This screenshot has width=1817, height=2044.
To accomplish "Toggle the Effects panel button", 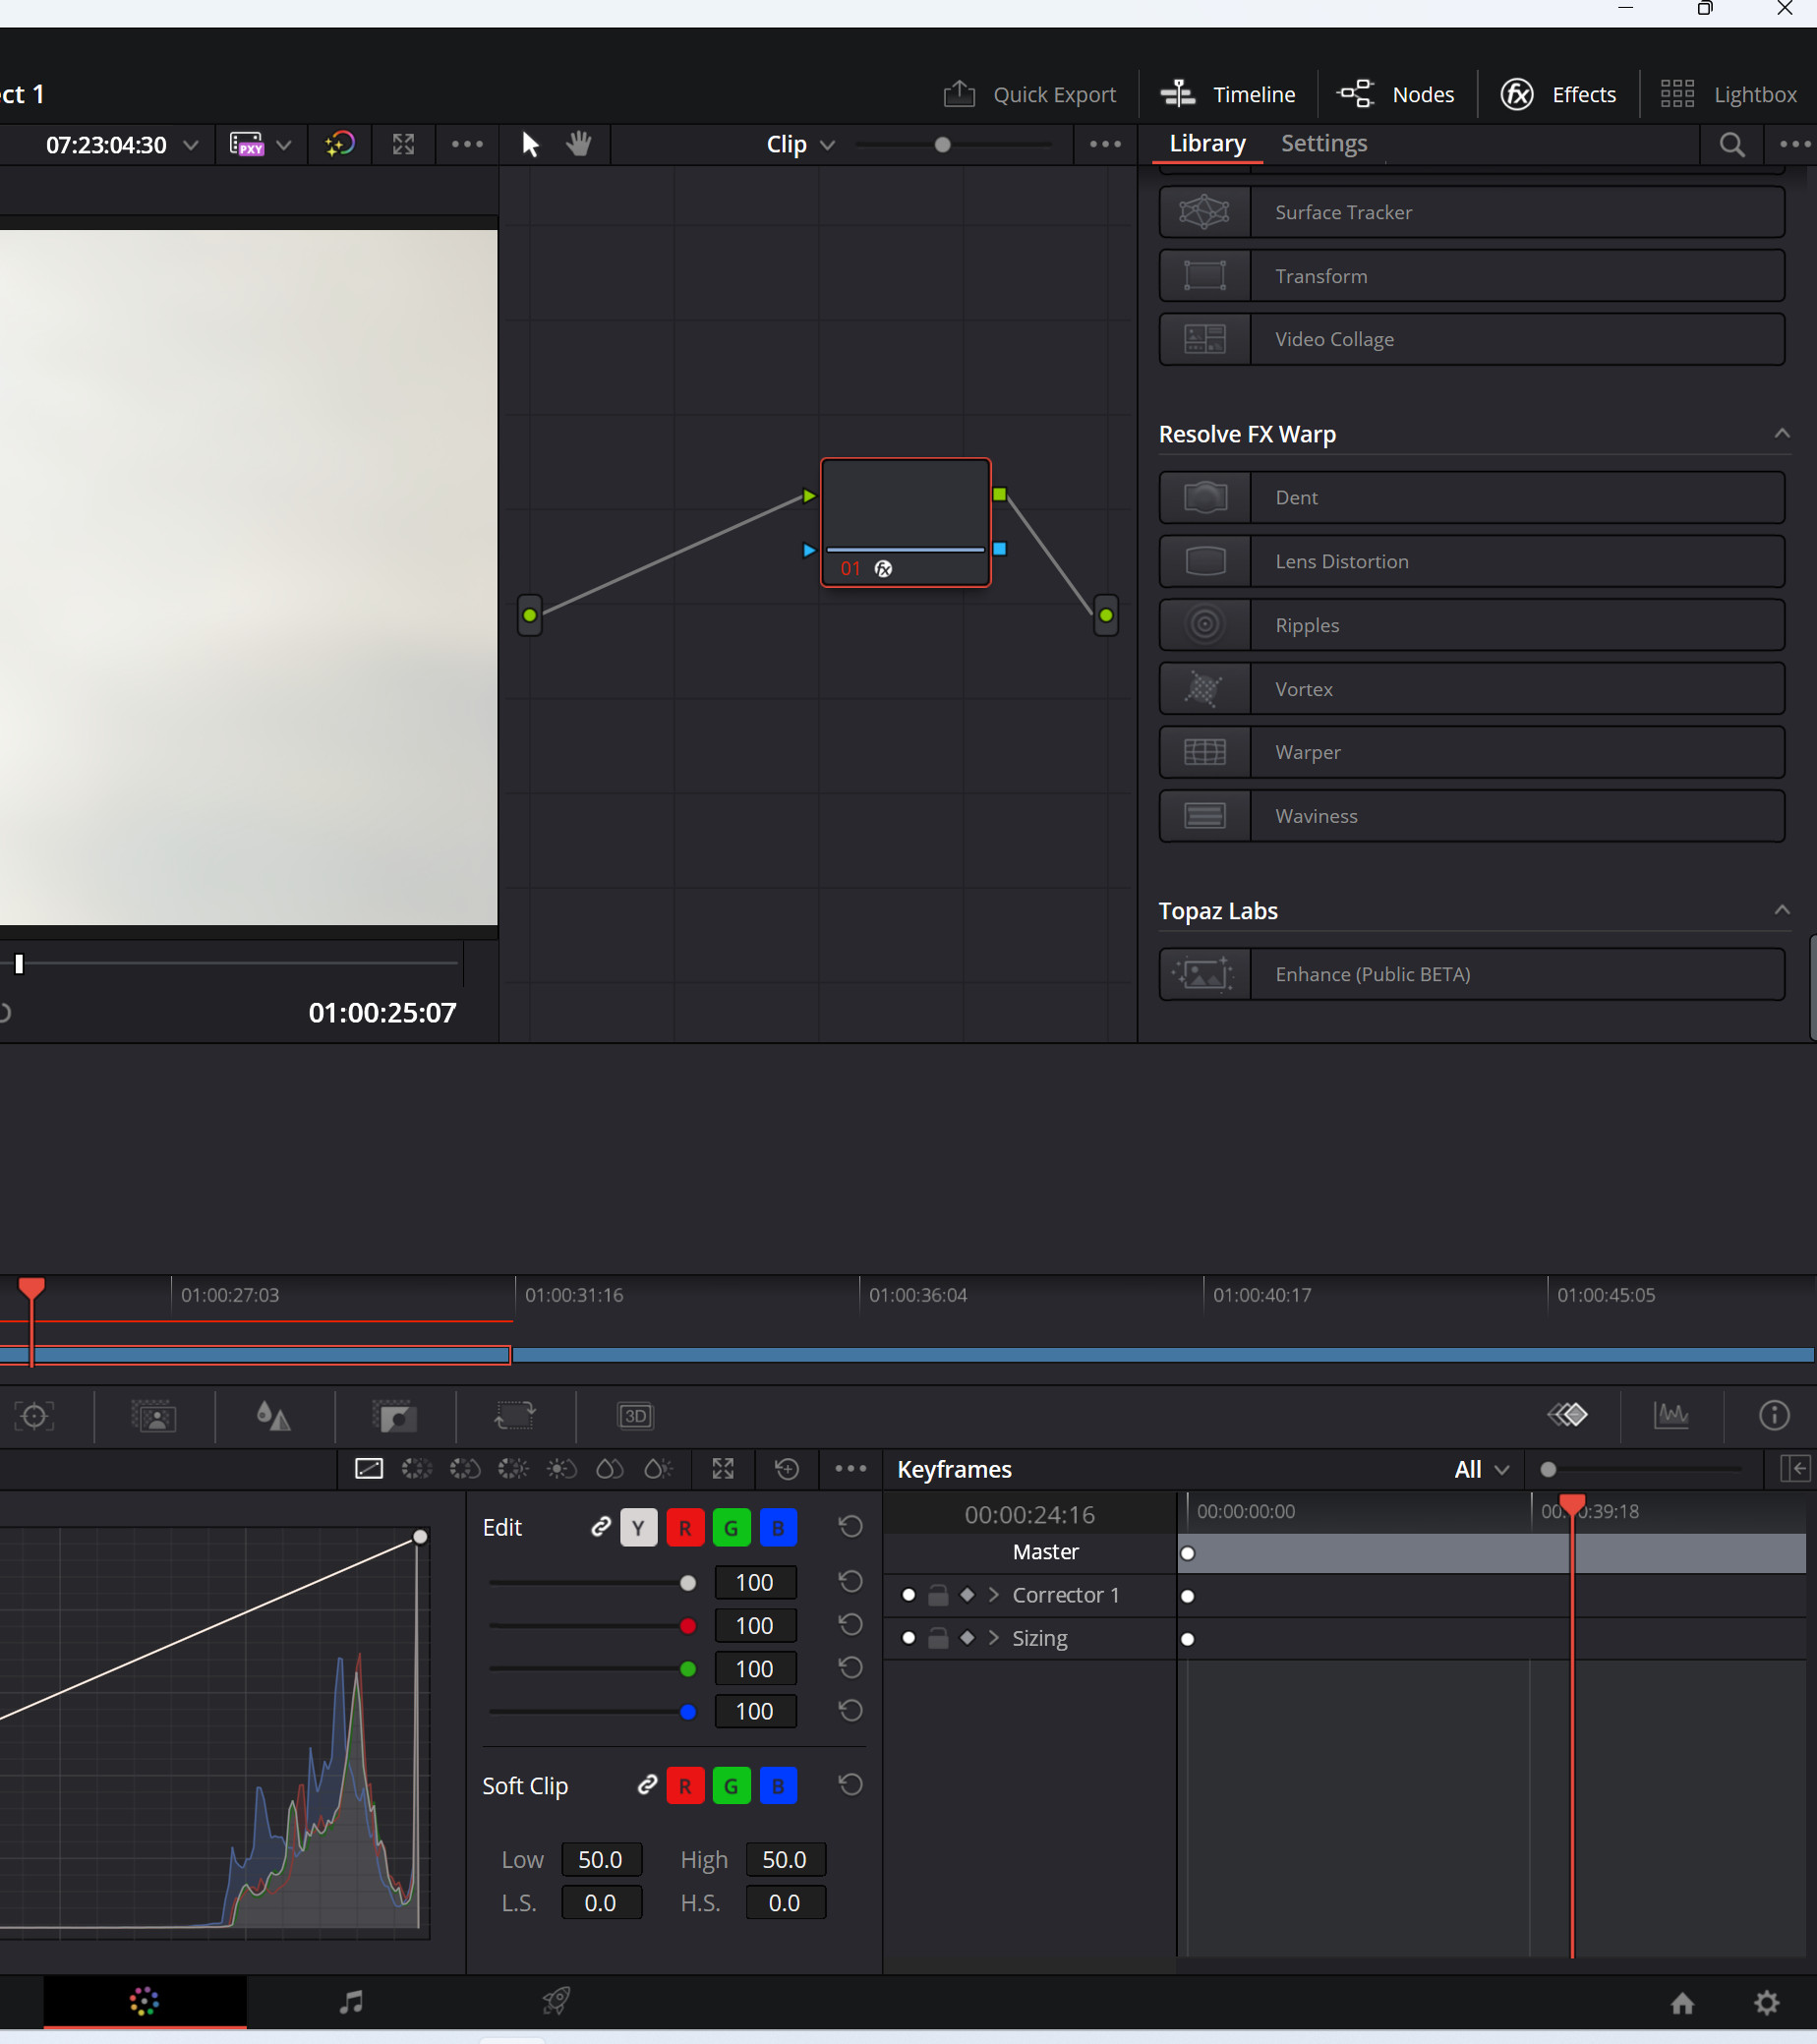I will click(x=1558, y=94).
